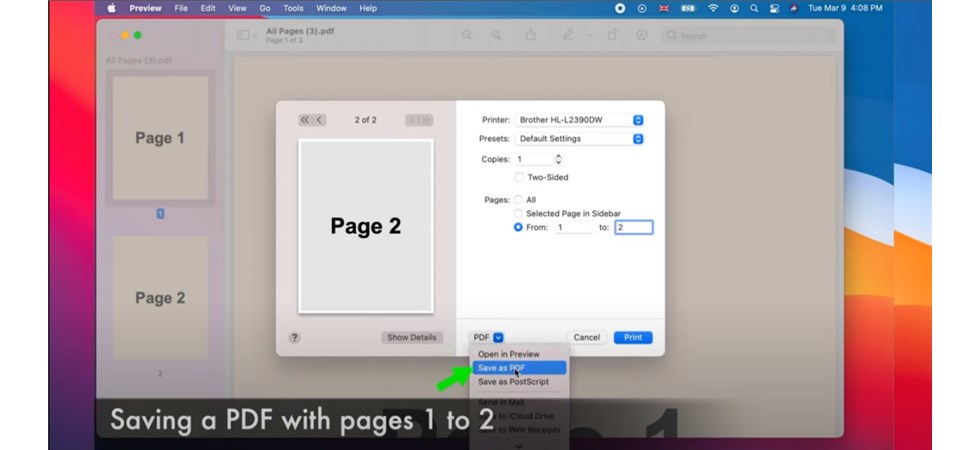This screenshot has height=450, width=980.
Task: Open the Printer dropdown Brother HL-L2390DW
Action: click(579, 120)
